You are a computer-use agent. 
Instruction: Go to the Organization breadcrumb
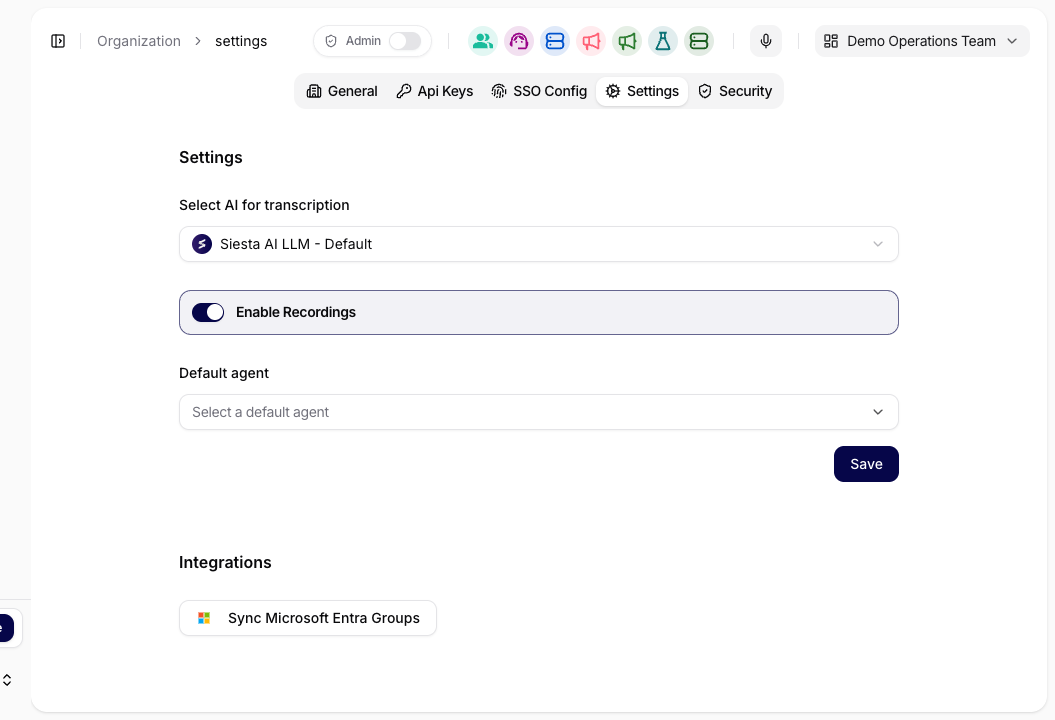click(x=139, y=41)
